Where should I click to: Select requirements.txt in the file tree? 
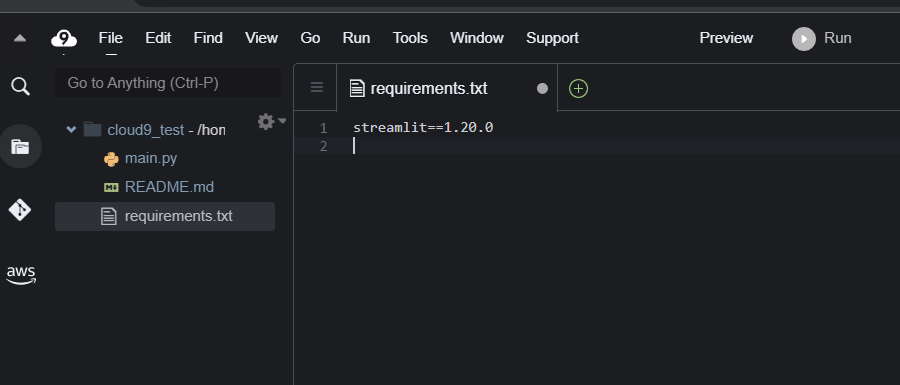pos(165,216)
